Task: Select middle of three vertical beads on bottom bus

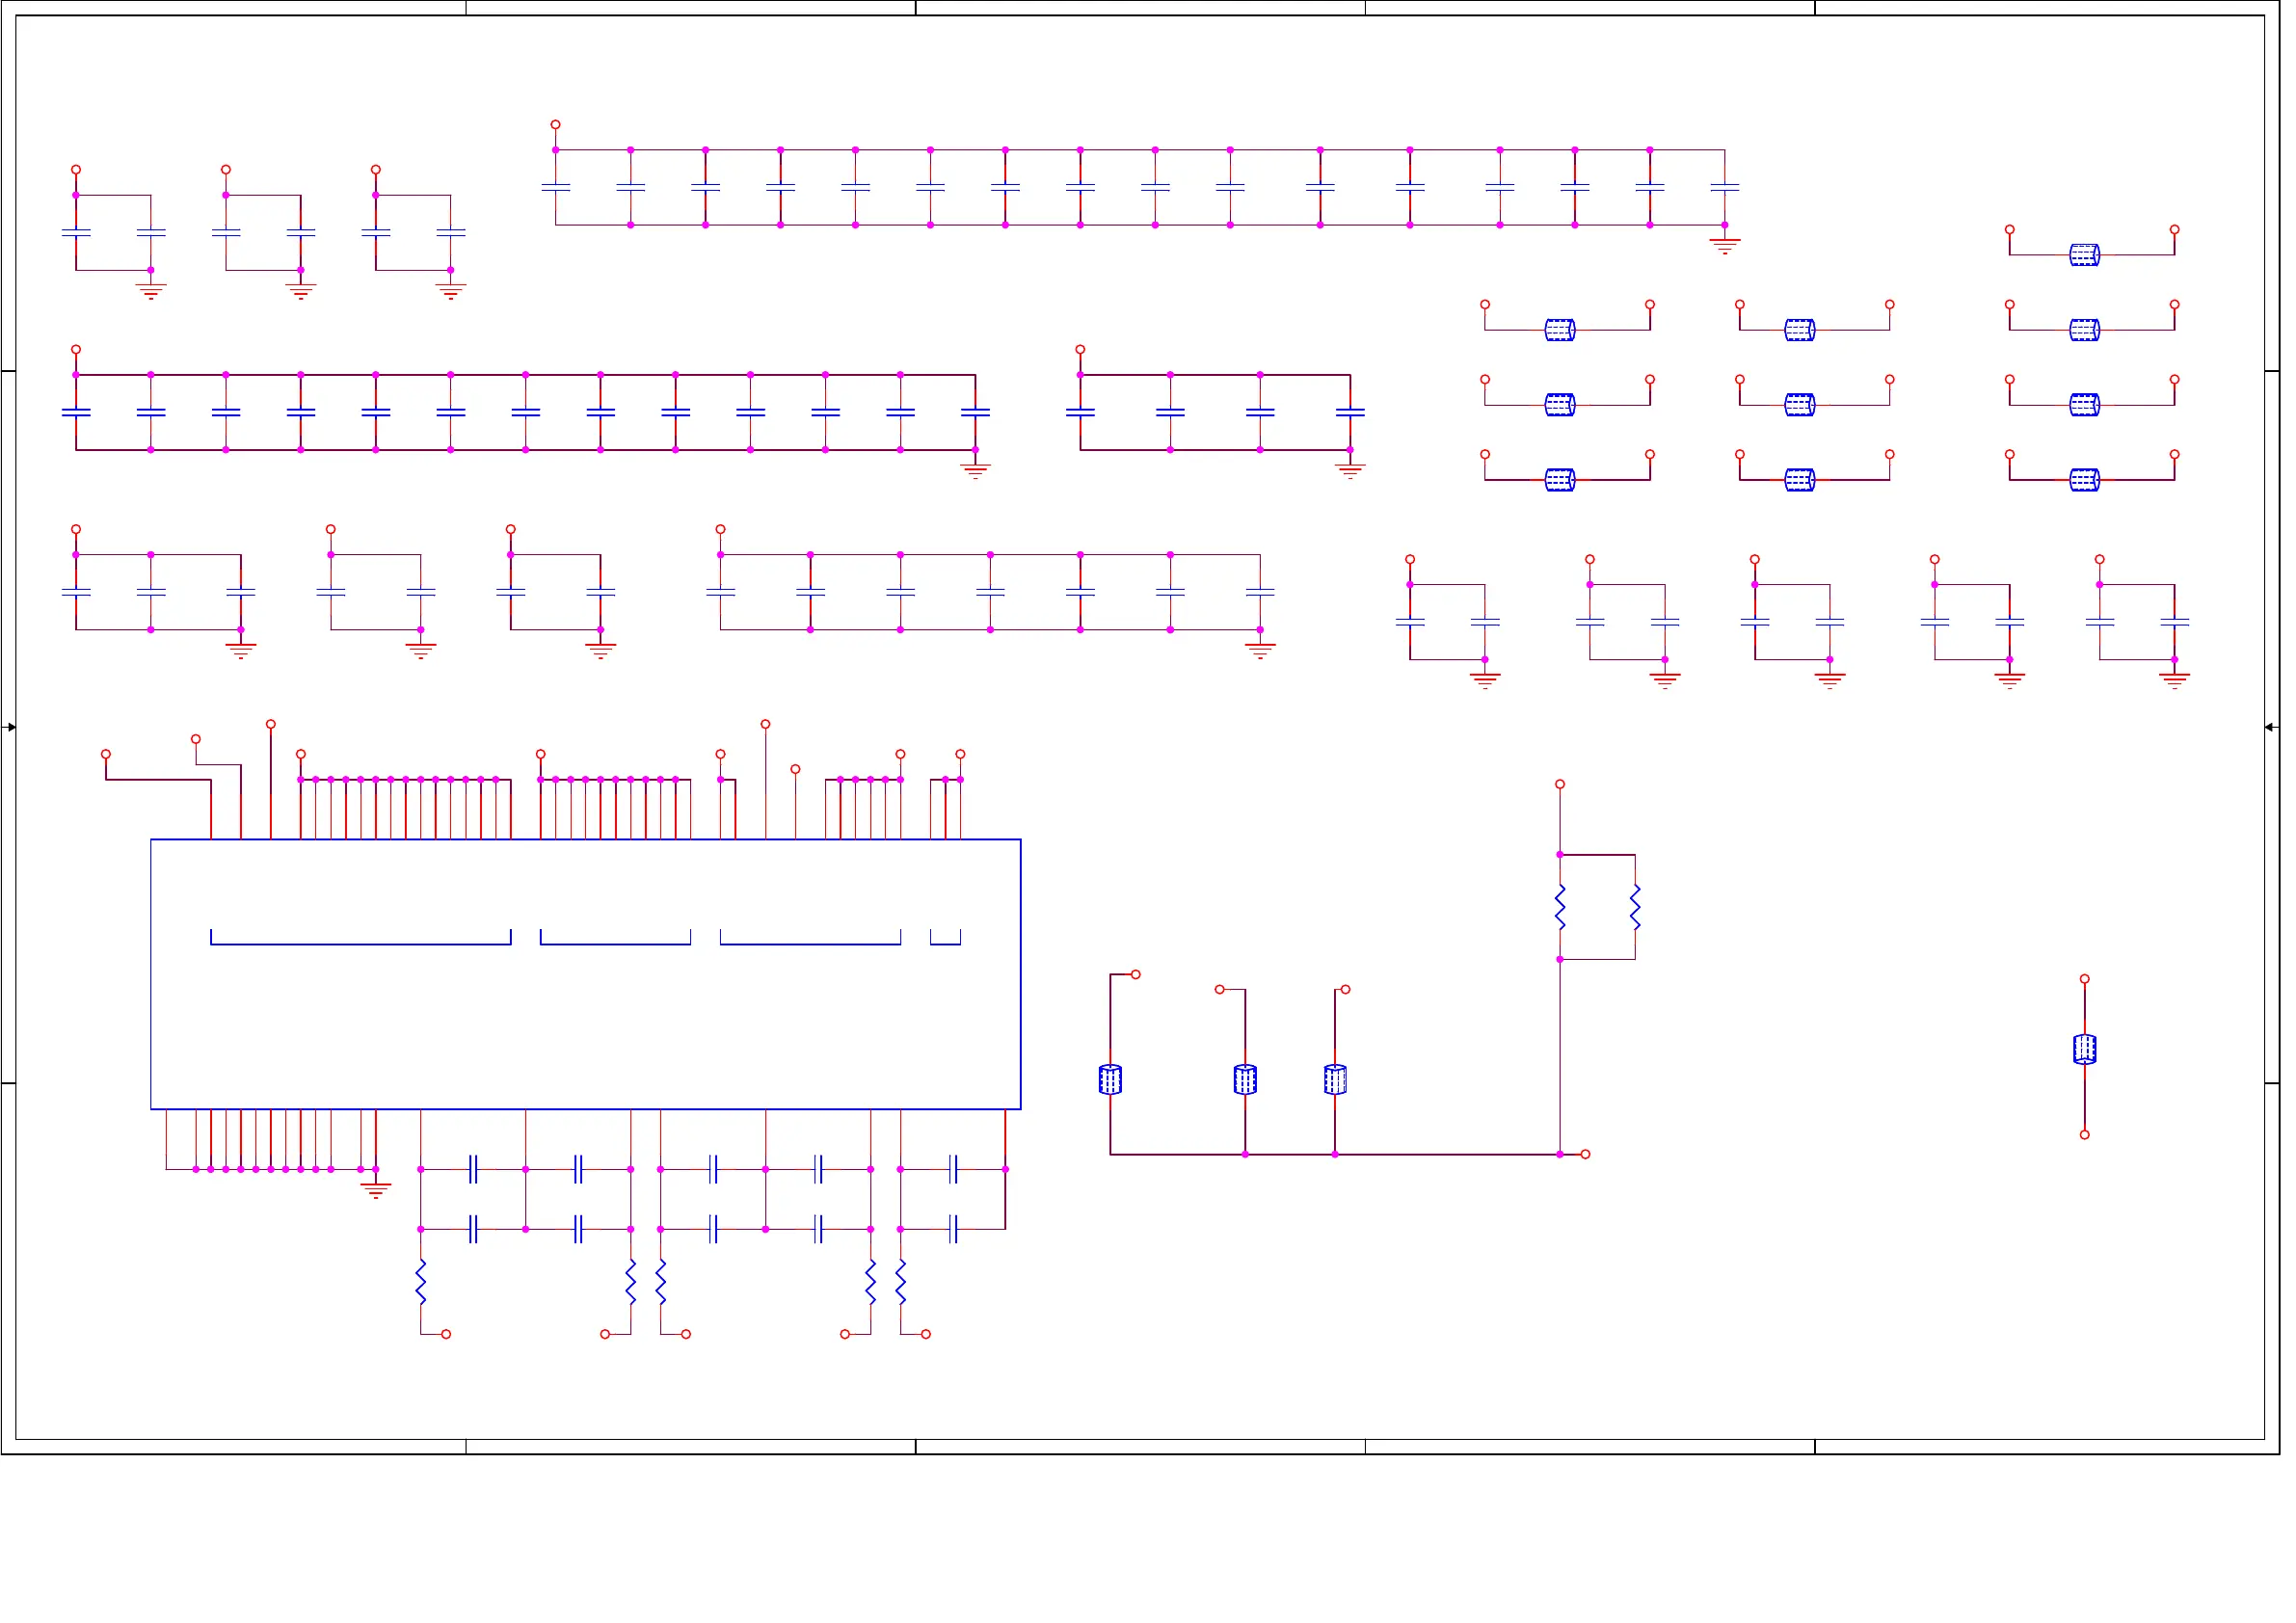Action: coord(1245,1079)
